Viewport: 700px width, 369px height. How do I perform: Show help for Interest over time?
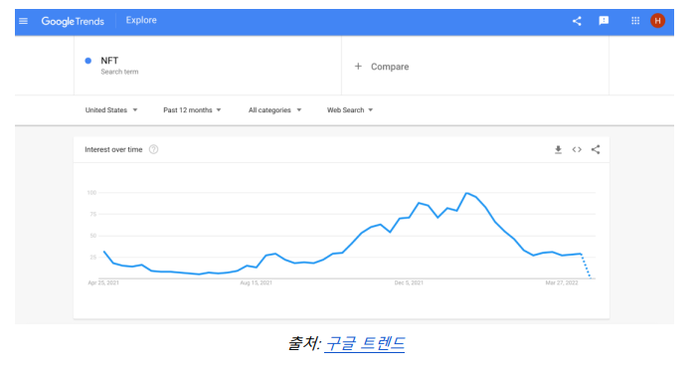click(x=153, y=149)
